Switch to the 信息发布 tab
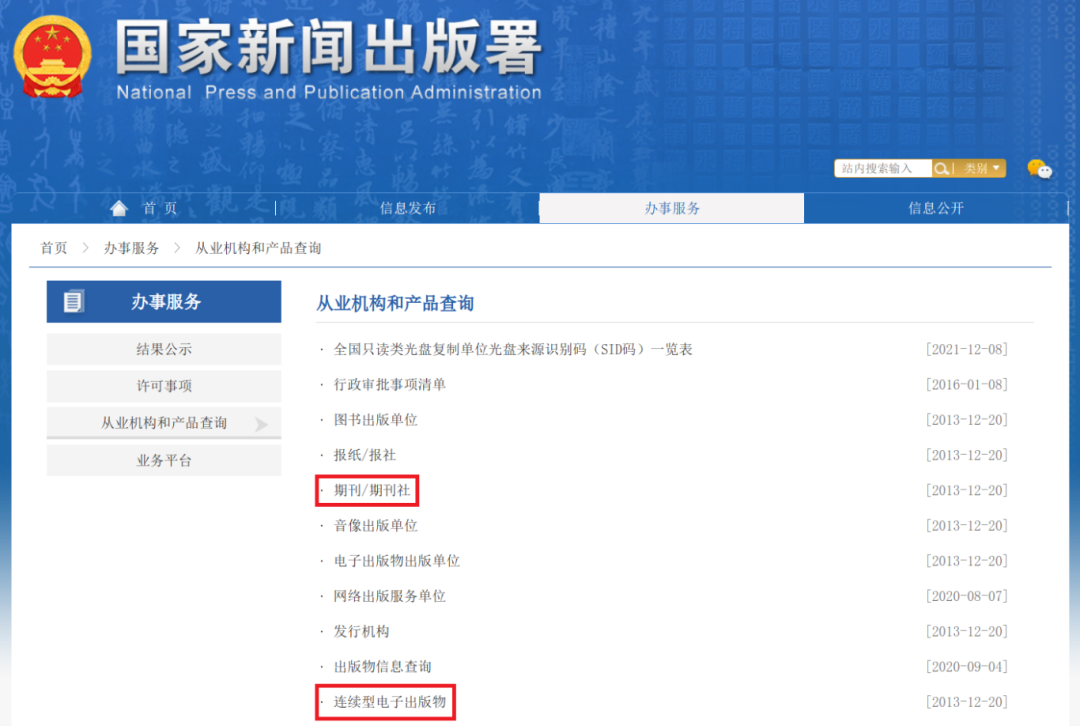This screenshot has width=1080, height=726. click(x=408, y=208)
